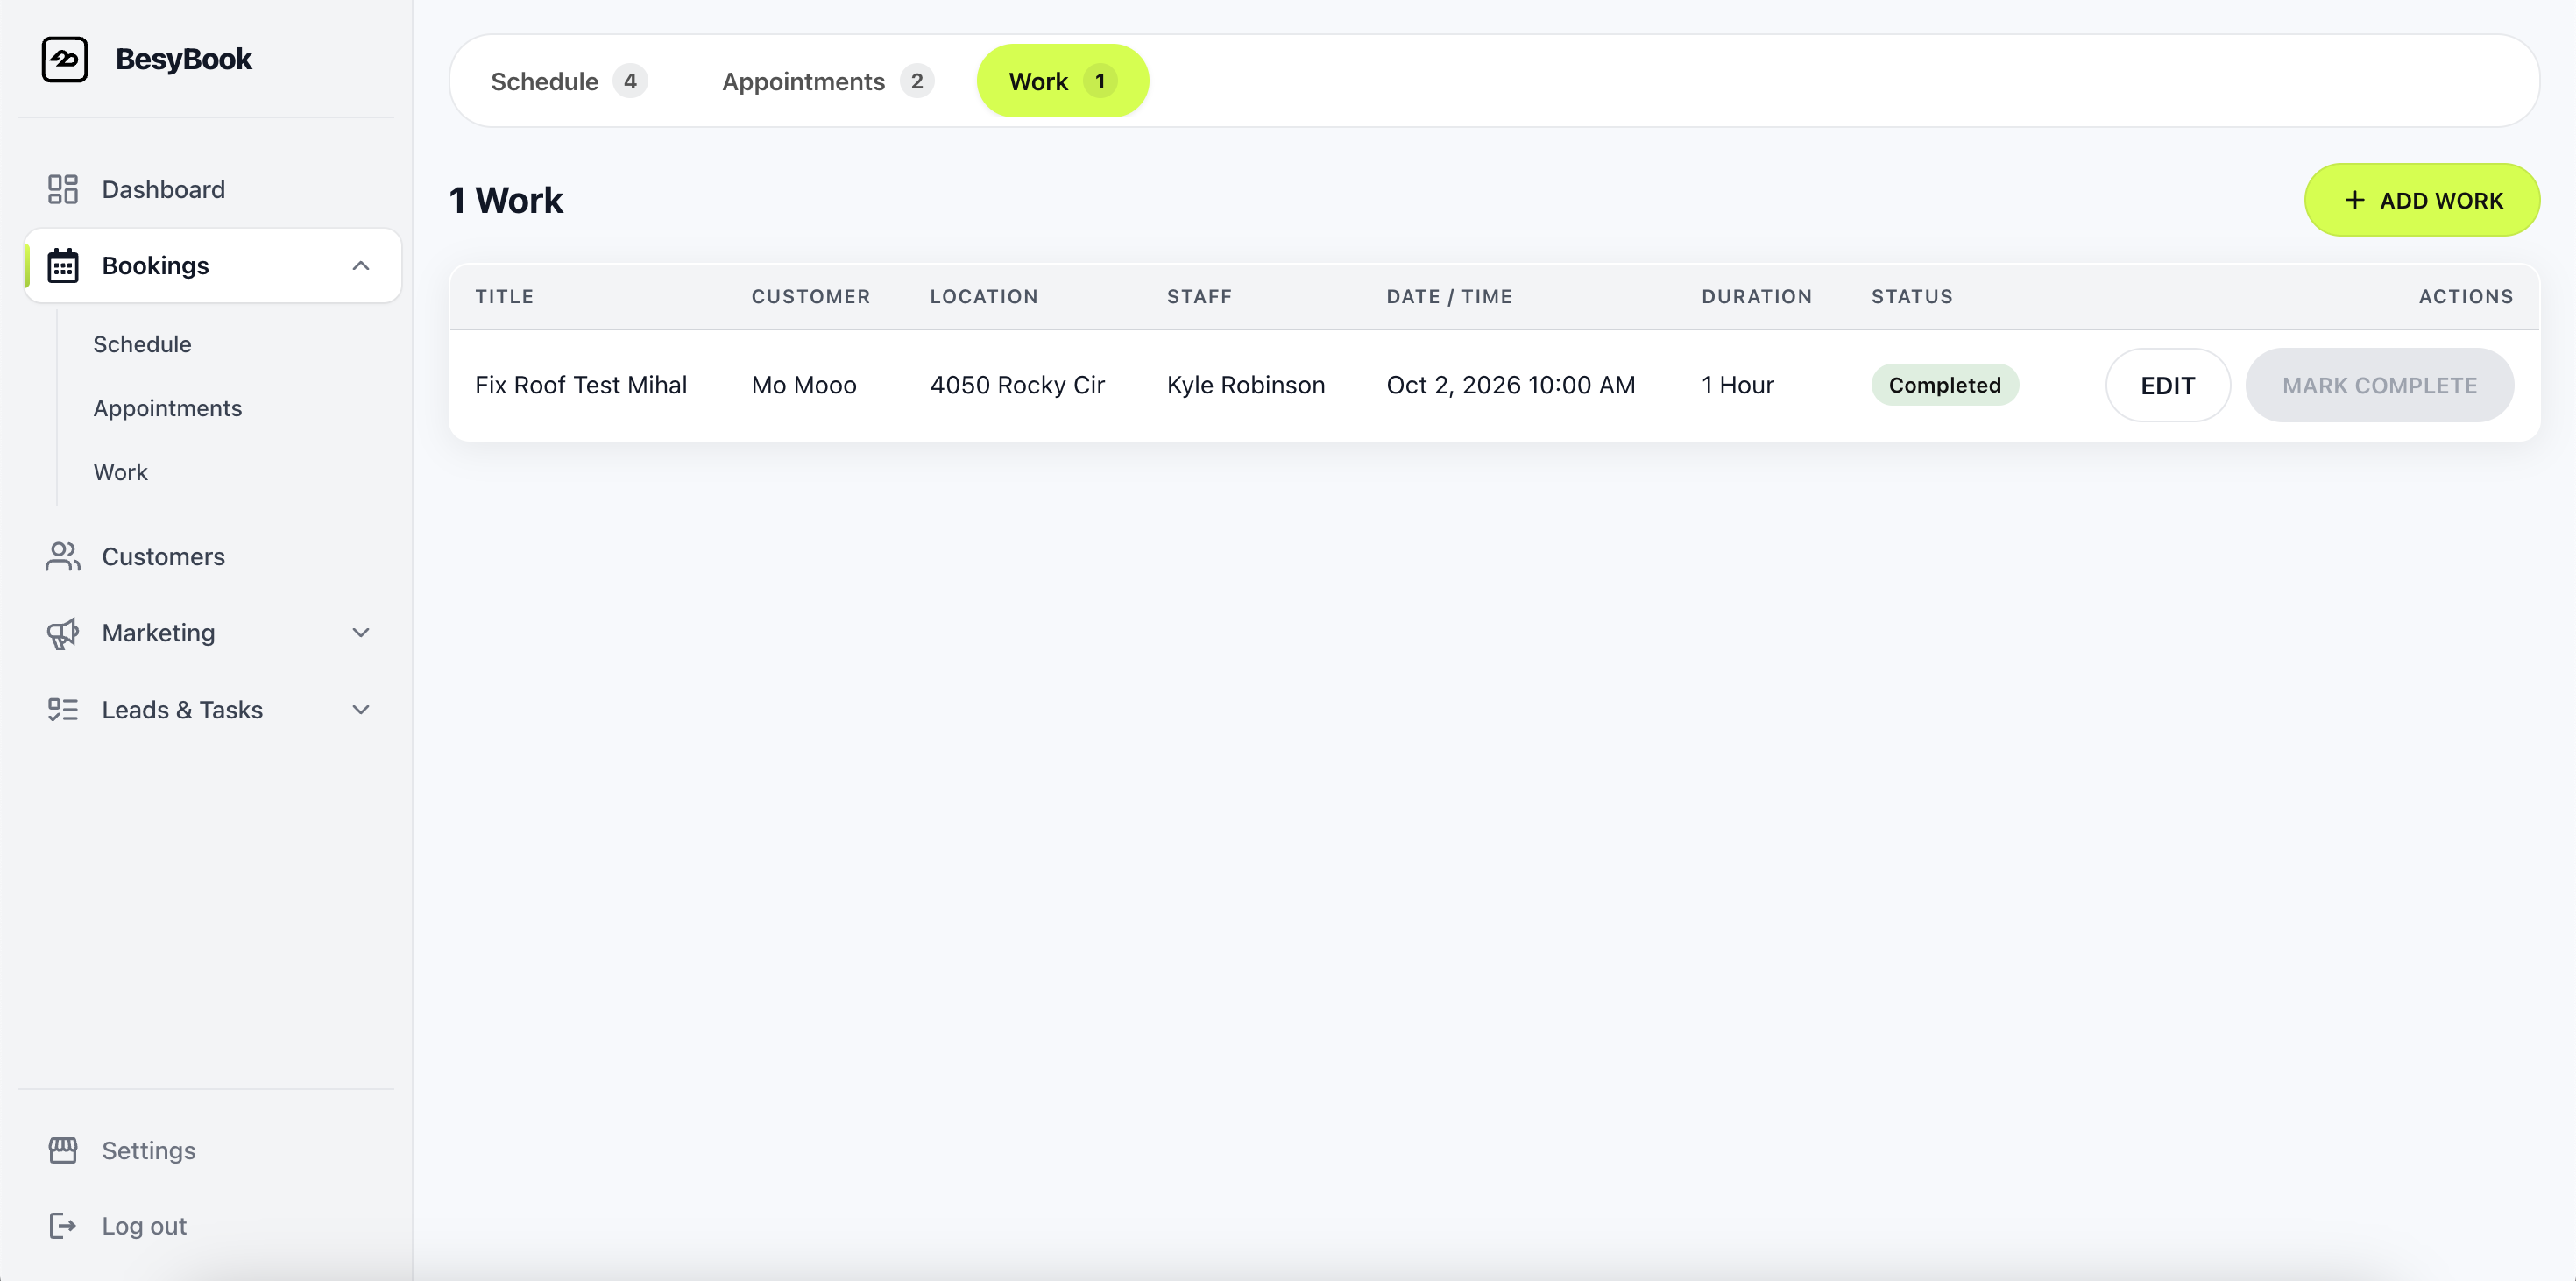Click staff name Kyle Robinson
Image resolution: width=2576 pixels, height=1281 pixels.
point(1246,385)
